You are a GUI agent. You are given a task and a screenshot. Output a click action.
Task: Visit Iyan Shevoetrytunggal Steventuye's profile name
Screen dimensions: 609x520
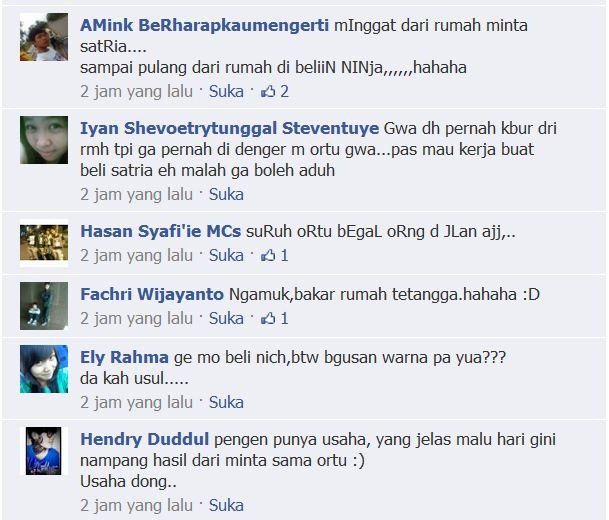coord(230,129)
